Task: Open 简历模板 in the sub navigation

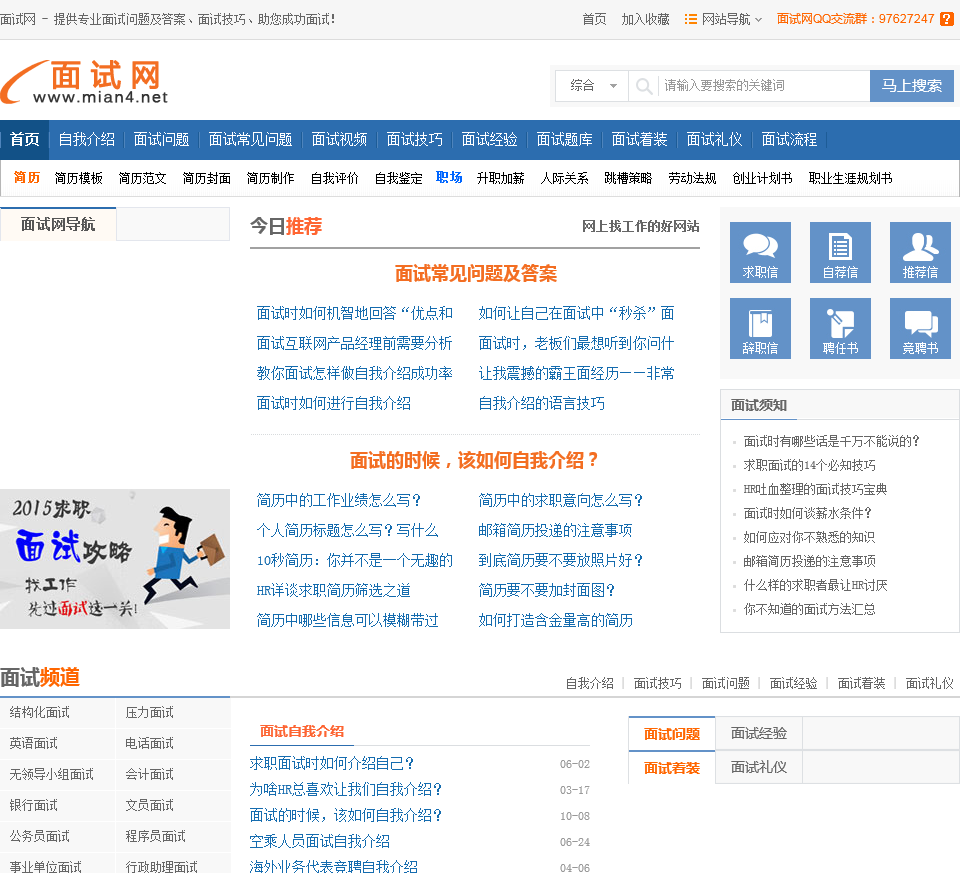Action: click(x=78, y=178)
